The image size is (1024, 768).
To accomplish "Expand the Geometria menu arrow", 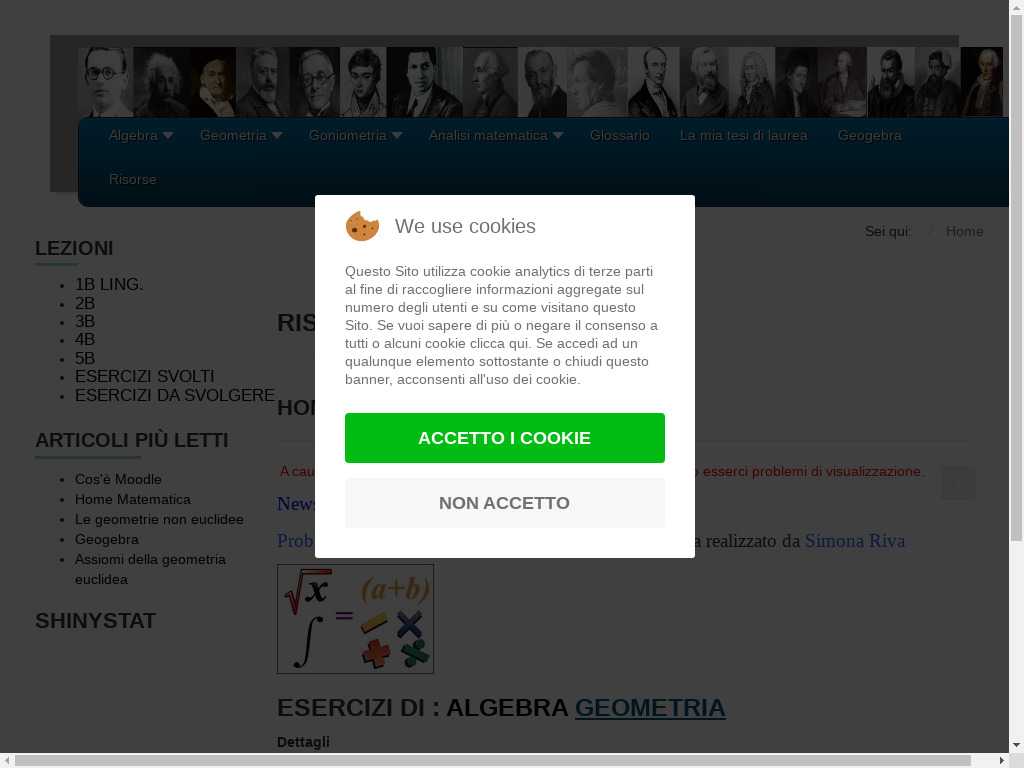I will click(277, 135).
